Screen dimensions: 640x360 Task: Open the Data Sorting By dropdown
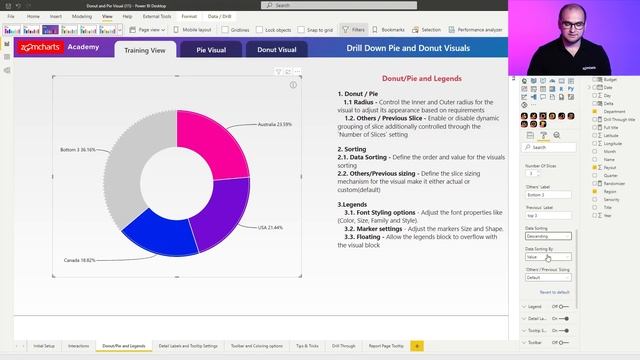(548, 257)
